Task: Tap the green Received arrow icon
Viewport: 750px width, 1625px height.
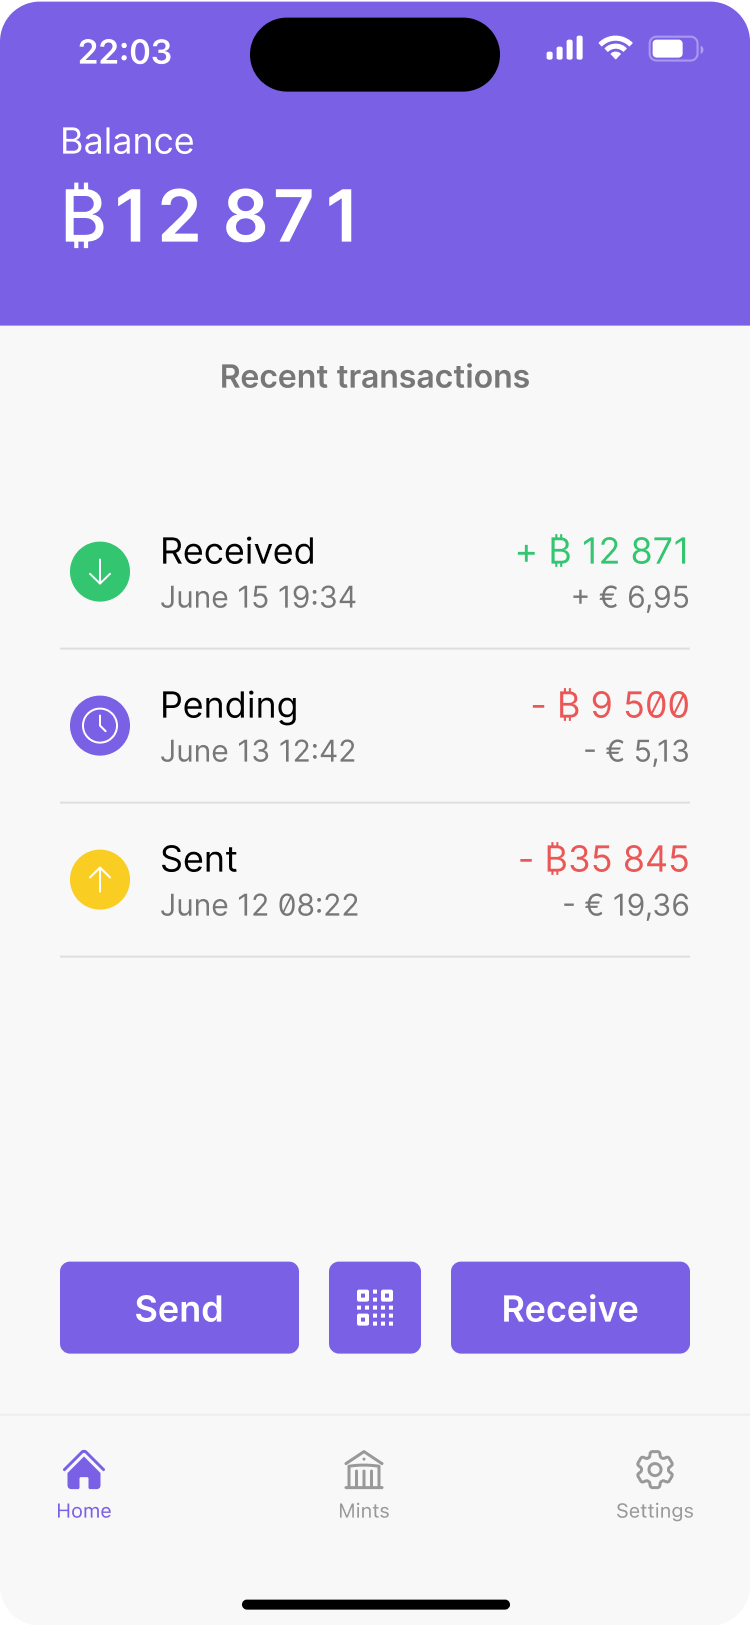Action: pyautogui.click(x=100, y=572)
